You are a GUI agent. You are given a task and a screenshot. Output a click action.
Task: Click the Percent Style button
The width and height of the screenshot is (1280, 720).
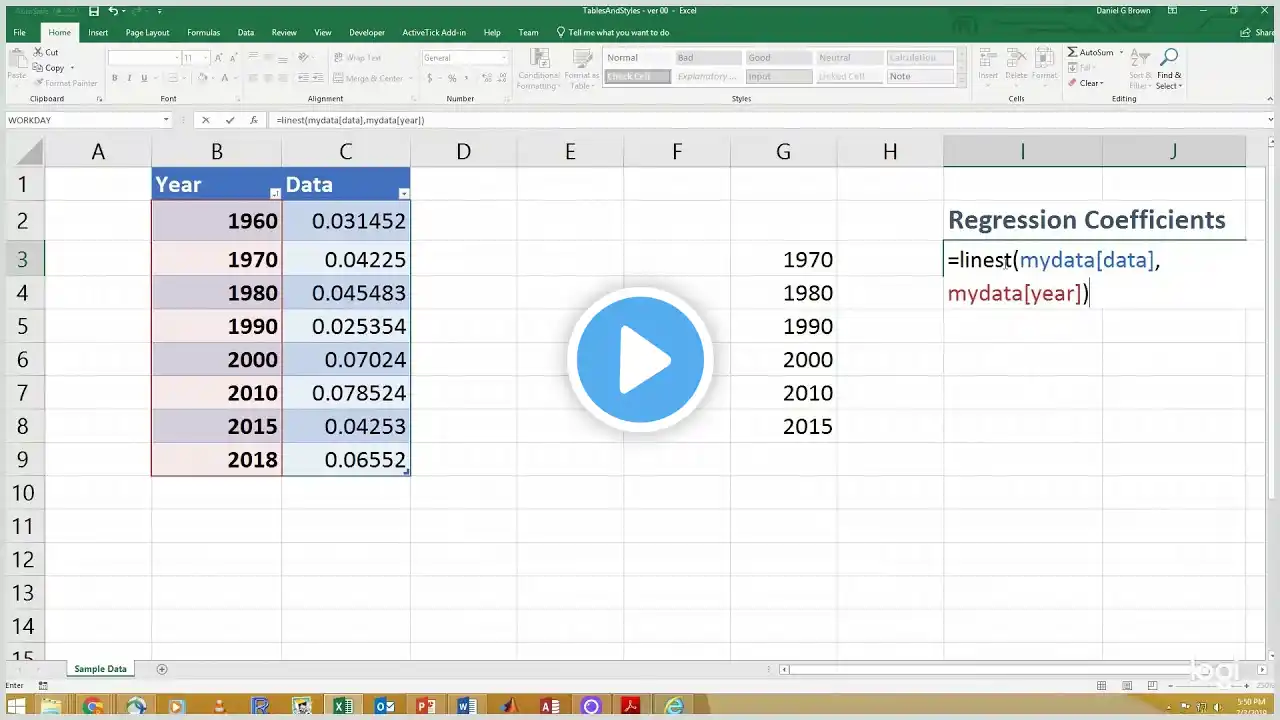pyautogui.click(x=452, y=78)
